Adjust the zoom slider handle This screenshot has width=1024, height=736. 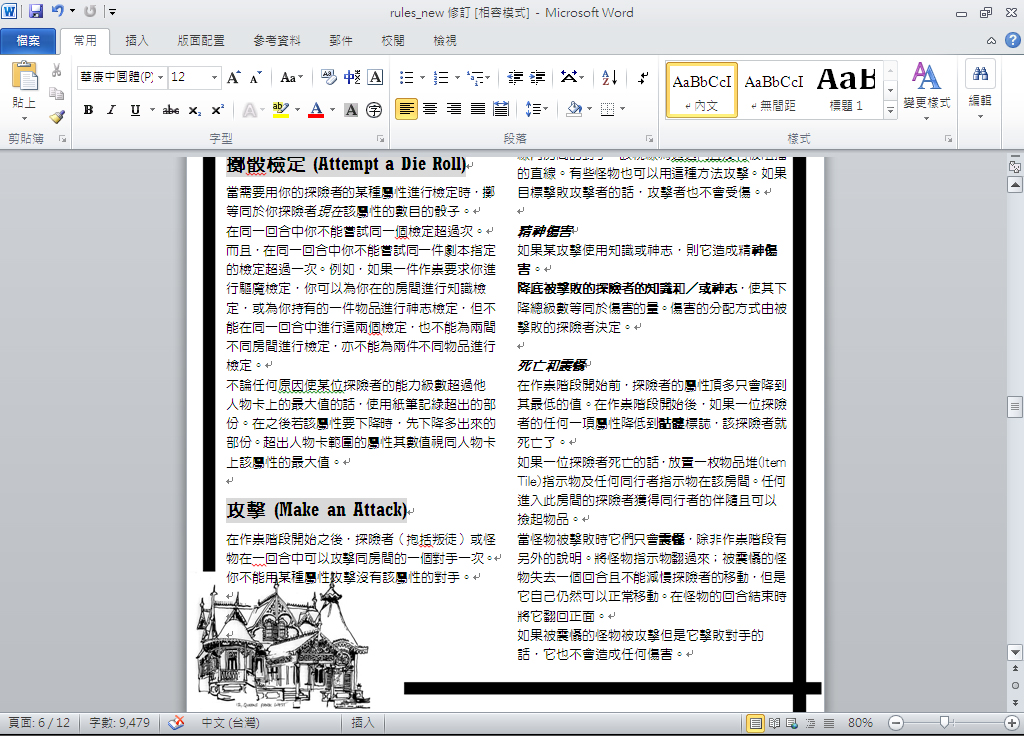point(944,722)
